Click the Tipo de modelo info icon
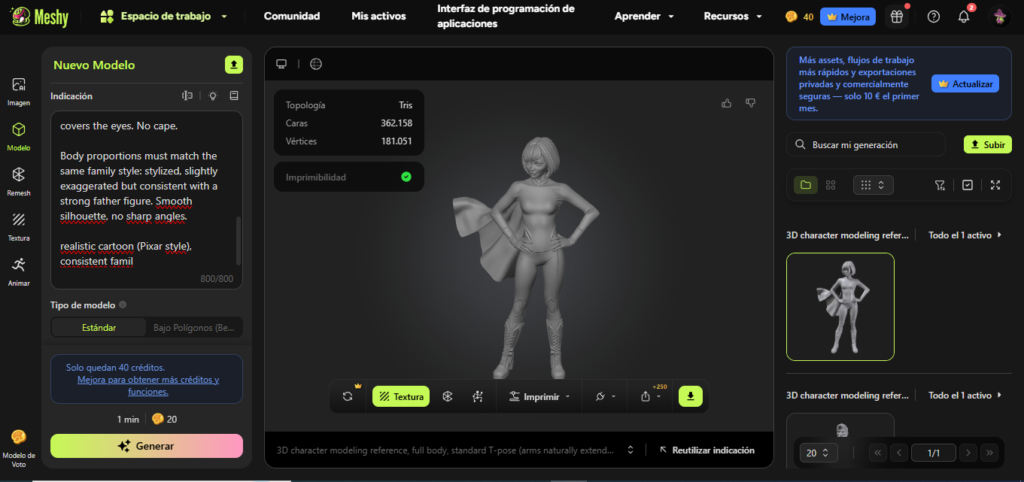Image resolution: width=1024 pixels, height=482 pixels. pyautogui.click(x=123, y=305)
